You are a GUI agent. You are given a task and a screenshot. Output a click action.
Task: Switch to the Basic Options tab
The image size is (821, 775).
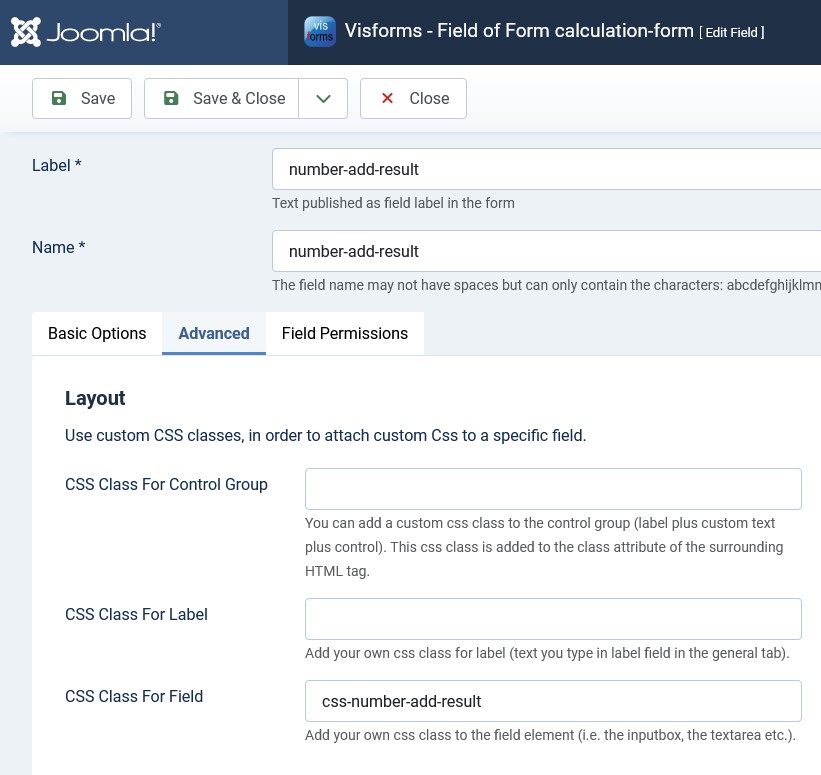97,334
